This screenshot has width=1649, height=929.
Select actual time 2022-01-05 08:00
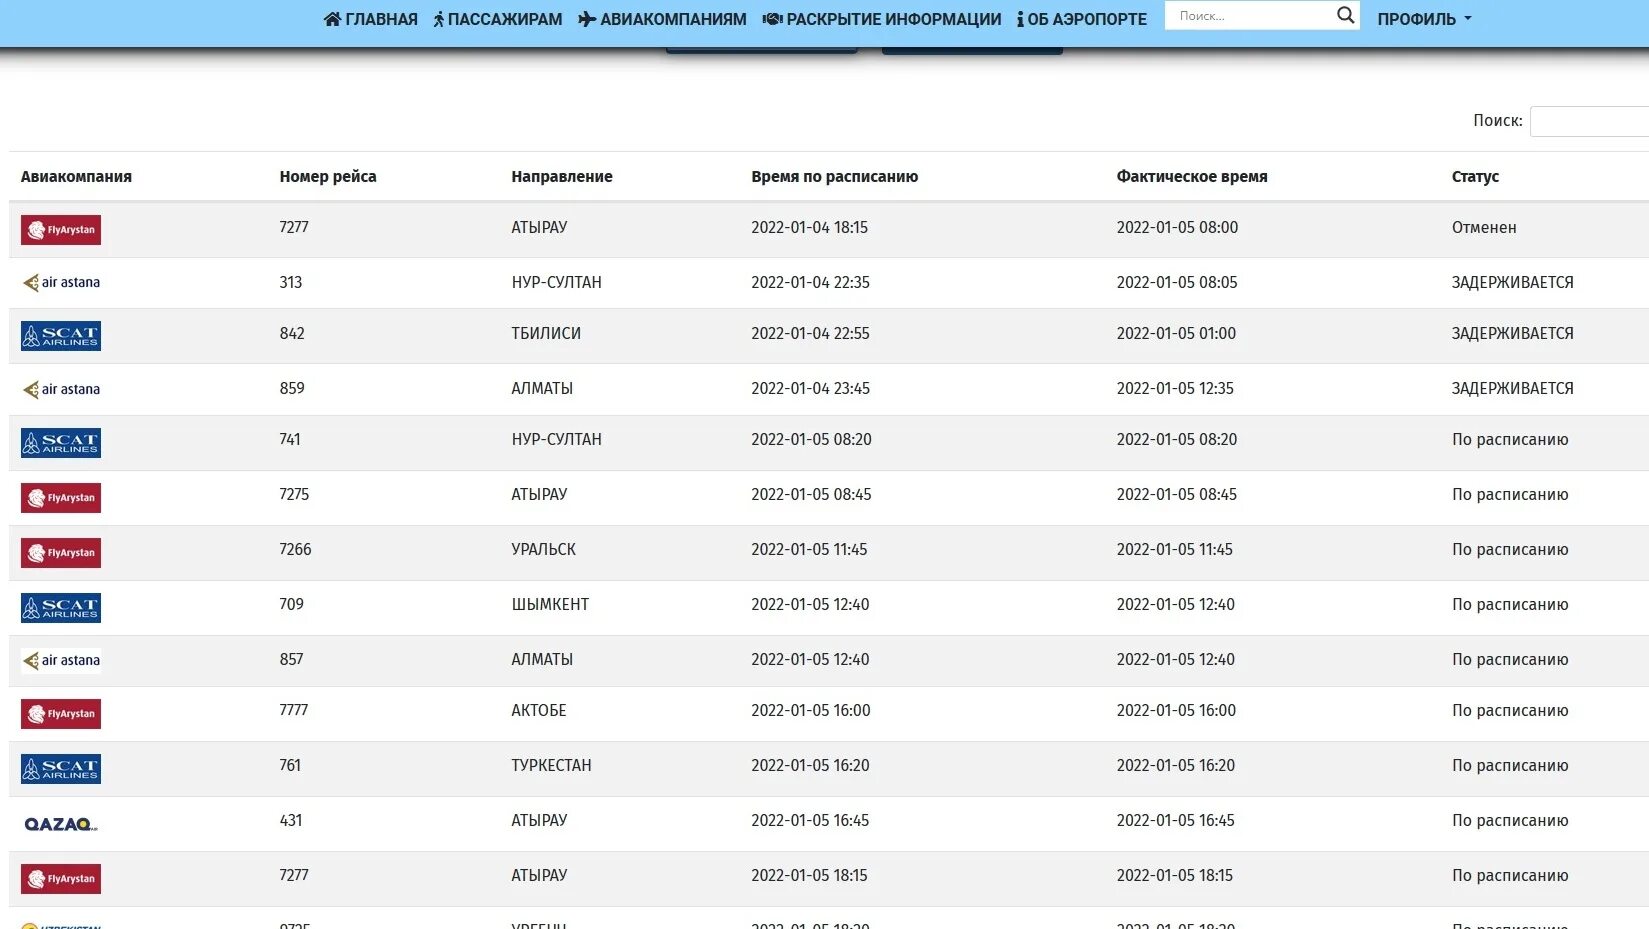(1177, 228)
